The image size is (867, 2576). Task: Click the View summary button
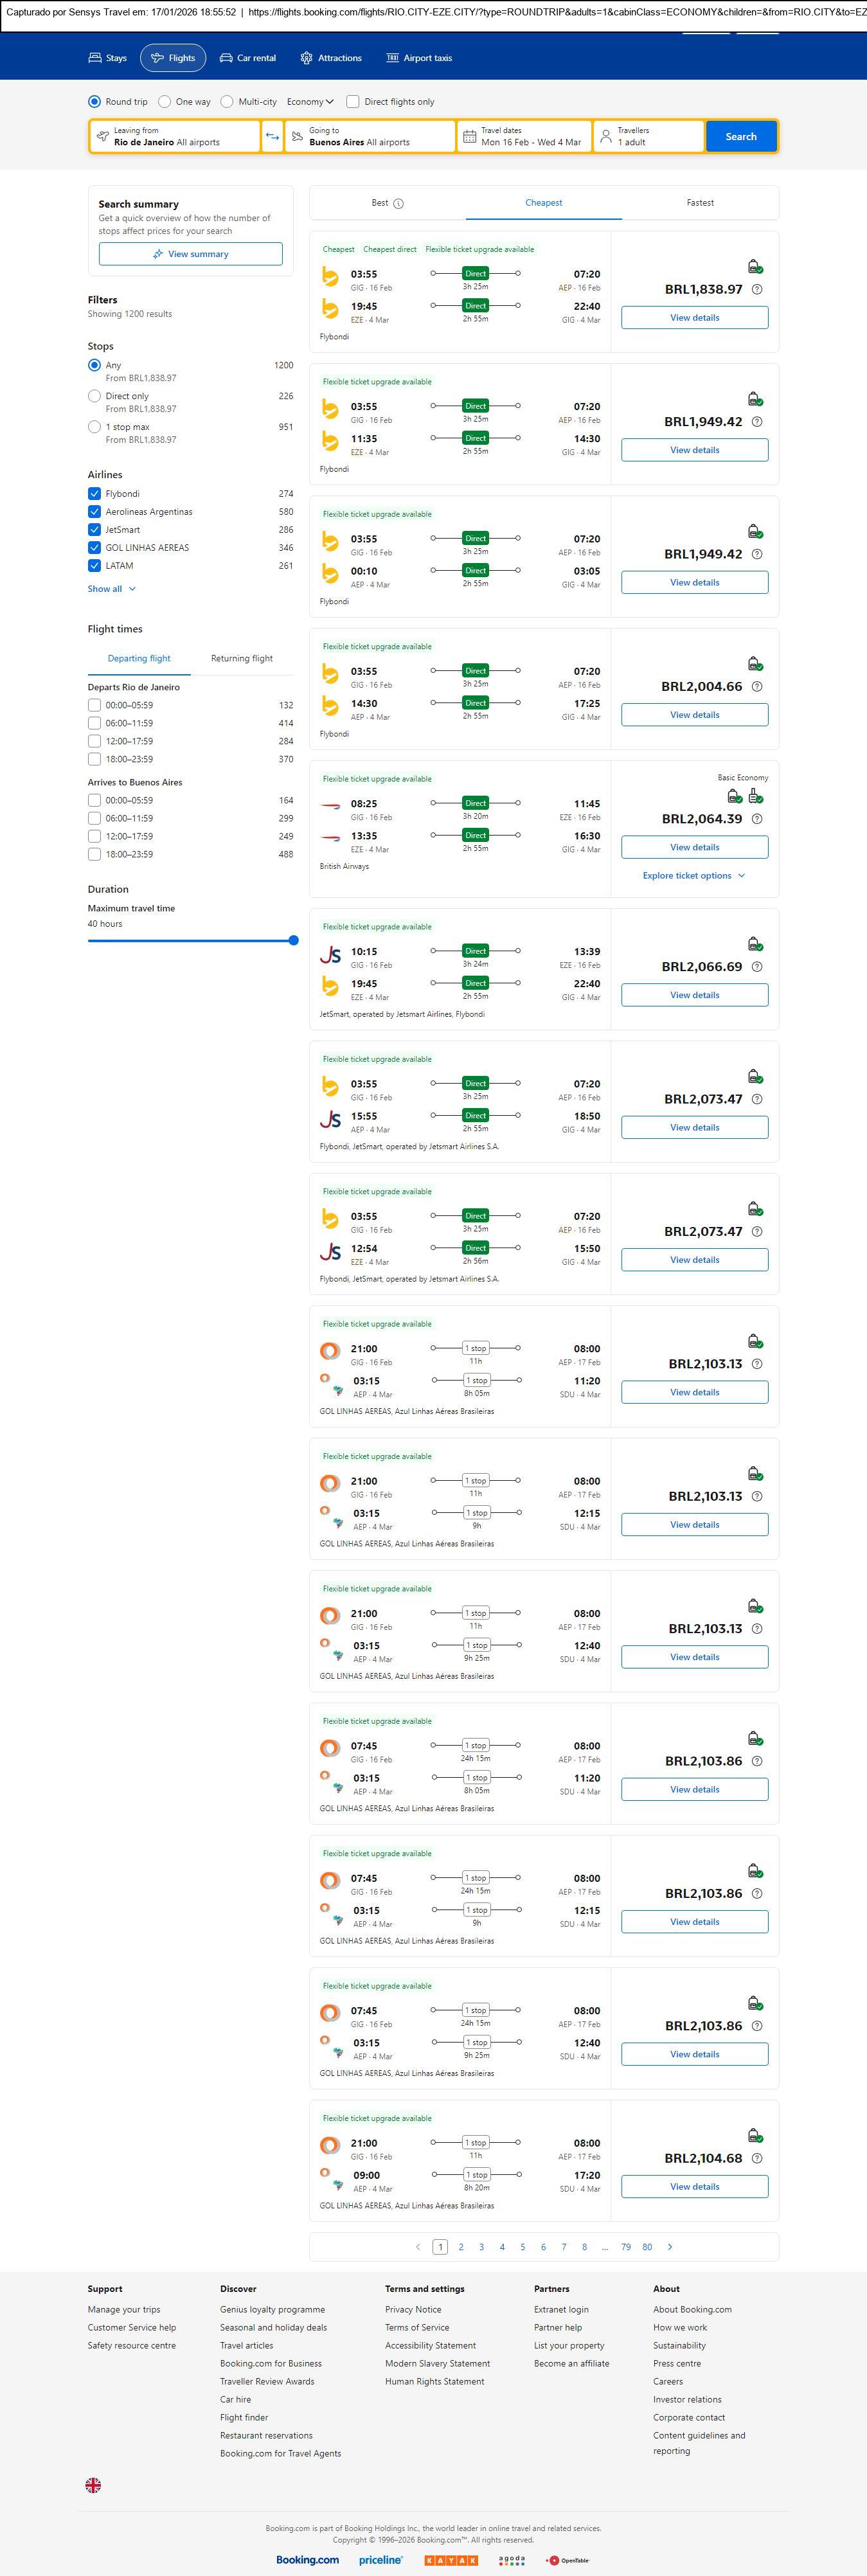[x=190, y=255]
